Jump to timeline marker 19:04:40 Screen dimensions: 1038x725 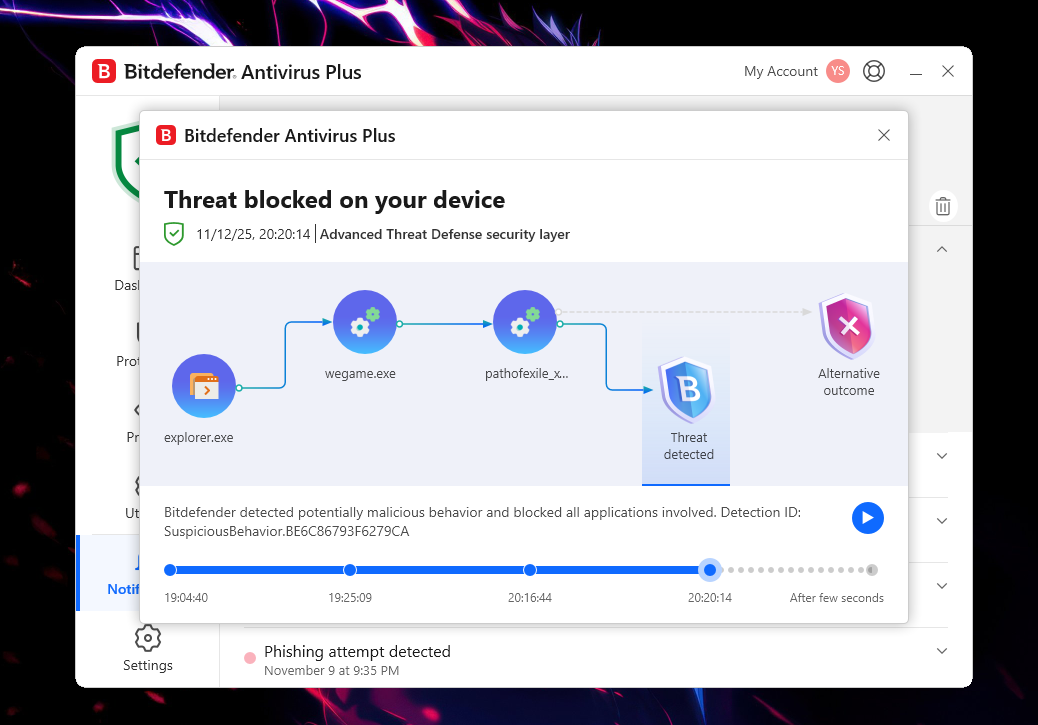point(170,570)
